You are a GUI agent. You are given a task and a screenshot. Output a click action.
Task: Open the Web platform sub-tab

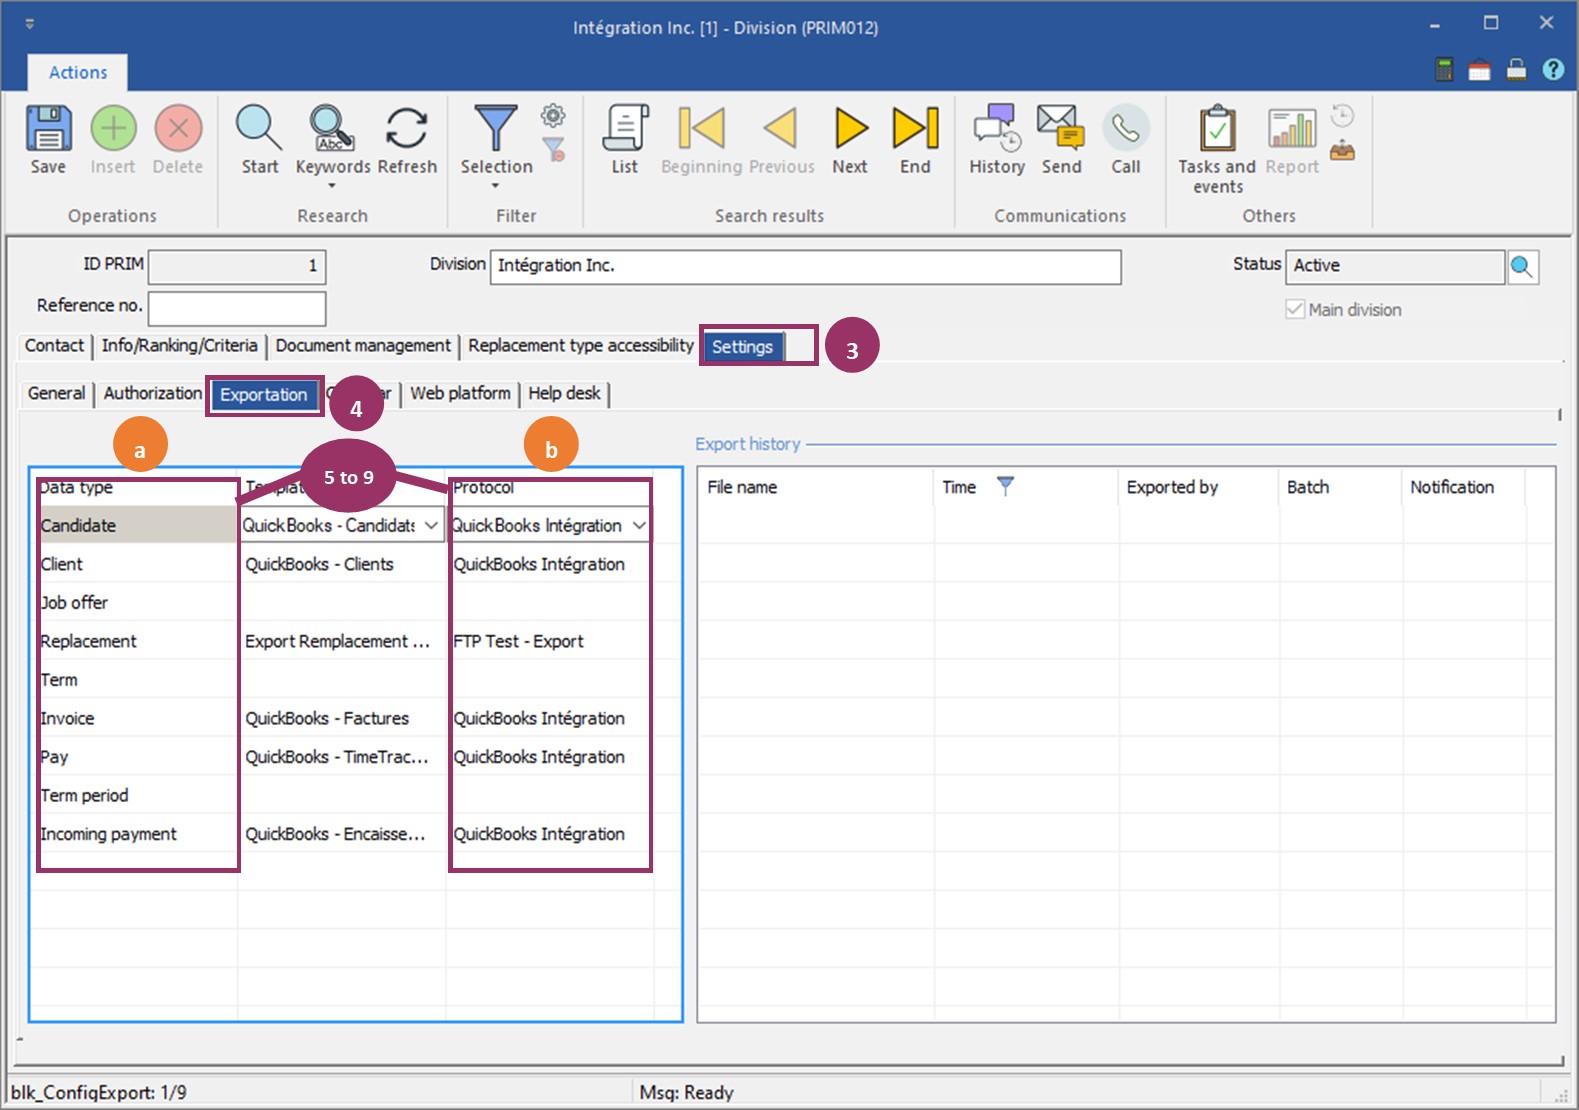pyautogui.click(x=460, y=393)
